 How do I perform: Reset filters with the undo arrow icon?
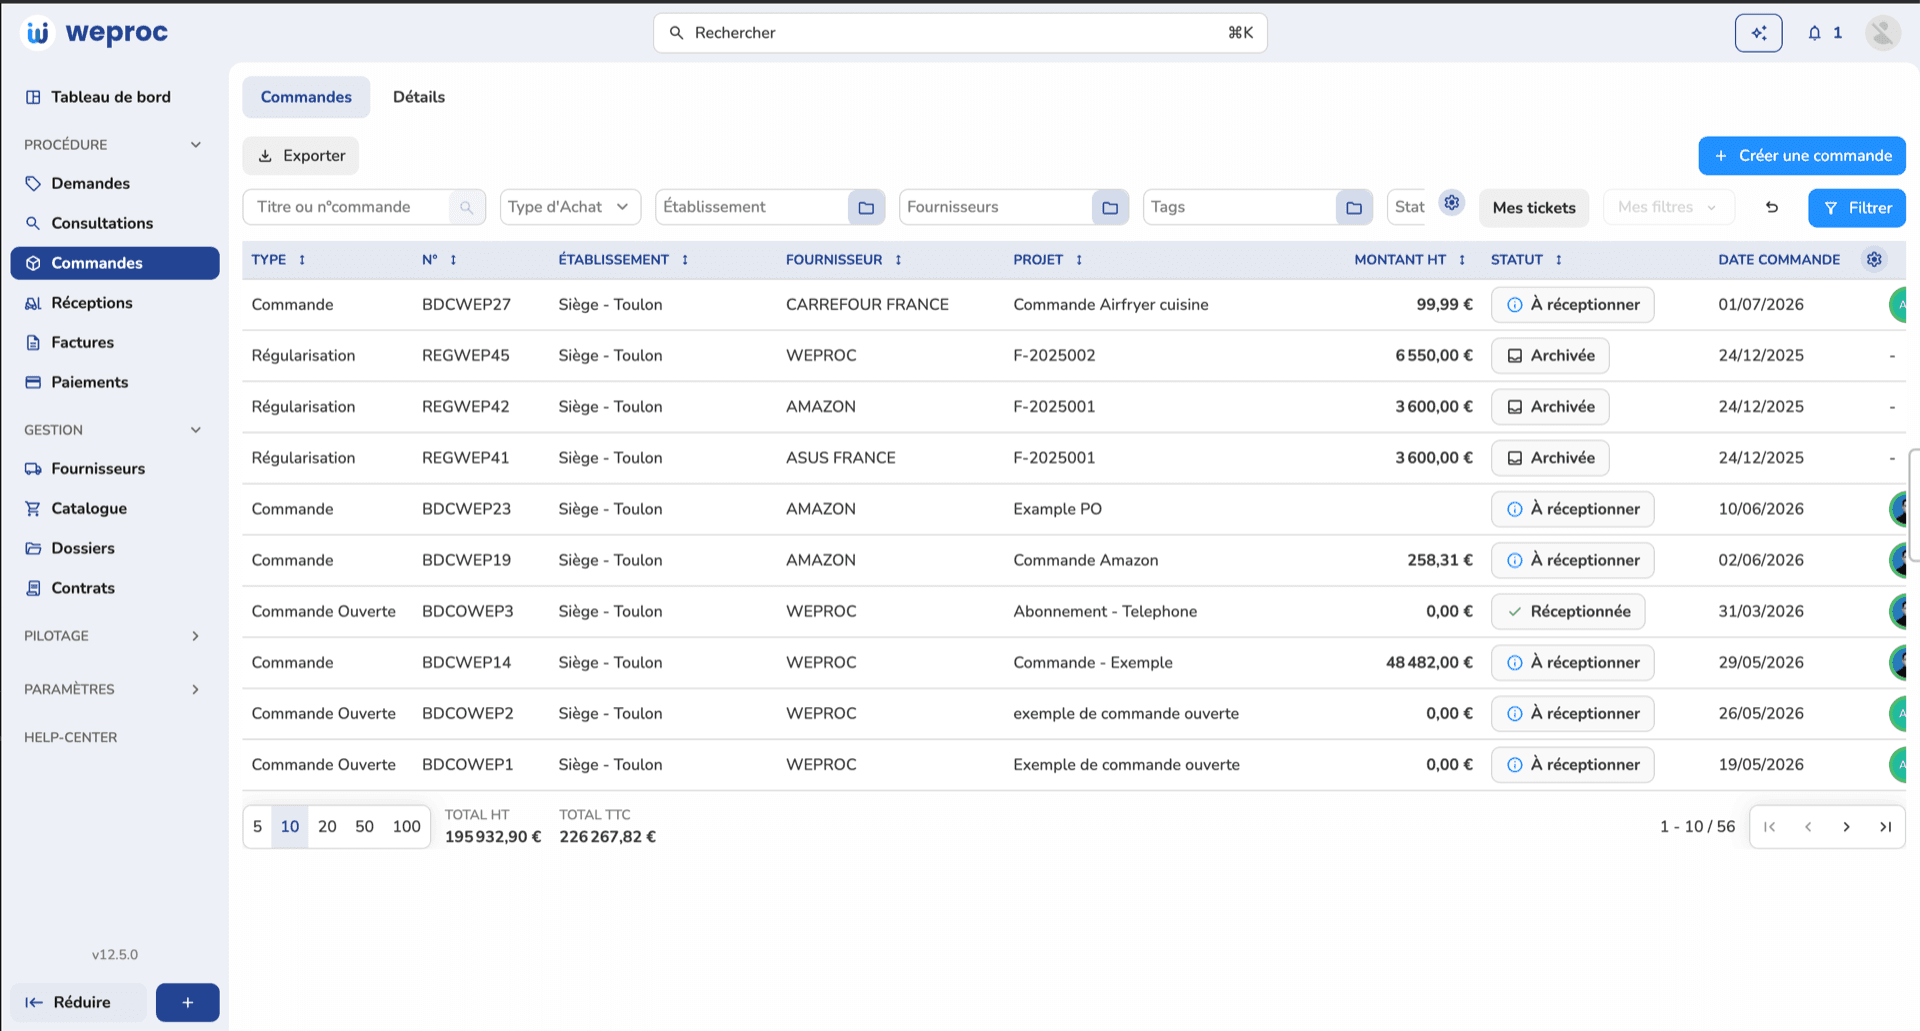[1771, 207]
